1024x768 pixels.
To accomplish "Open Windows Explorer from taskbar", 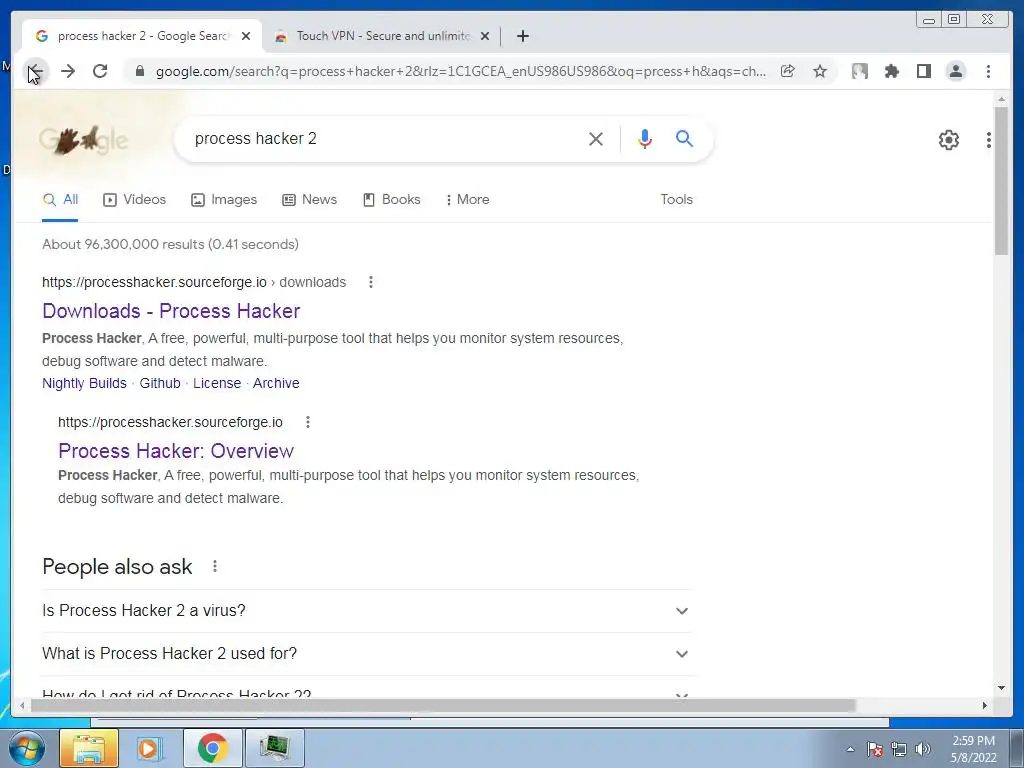I will click(89, 748).
